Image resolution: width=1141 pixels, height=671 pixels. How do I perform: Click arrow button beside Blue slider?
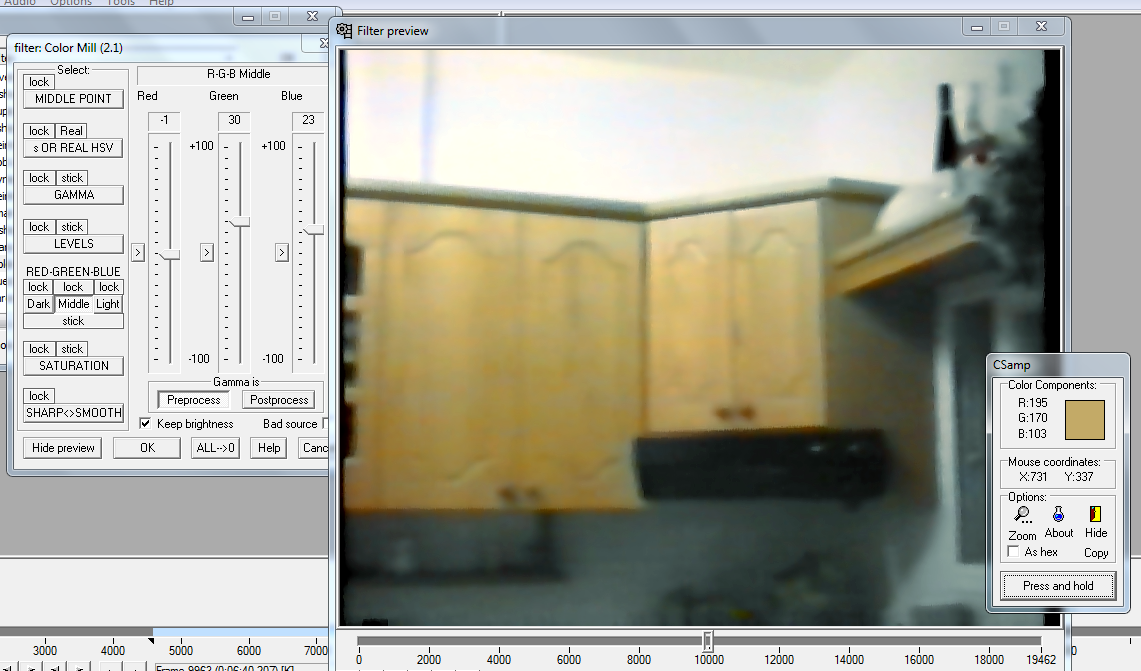(282, 253)
